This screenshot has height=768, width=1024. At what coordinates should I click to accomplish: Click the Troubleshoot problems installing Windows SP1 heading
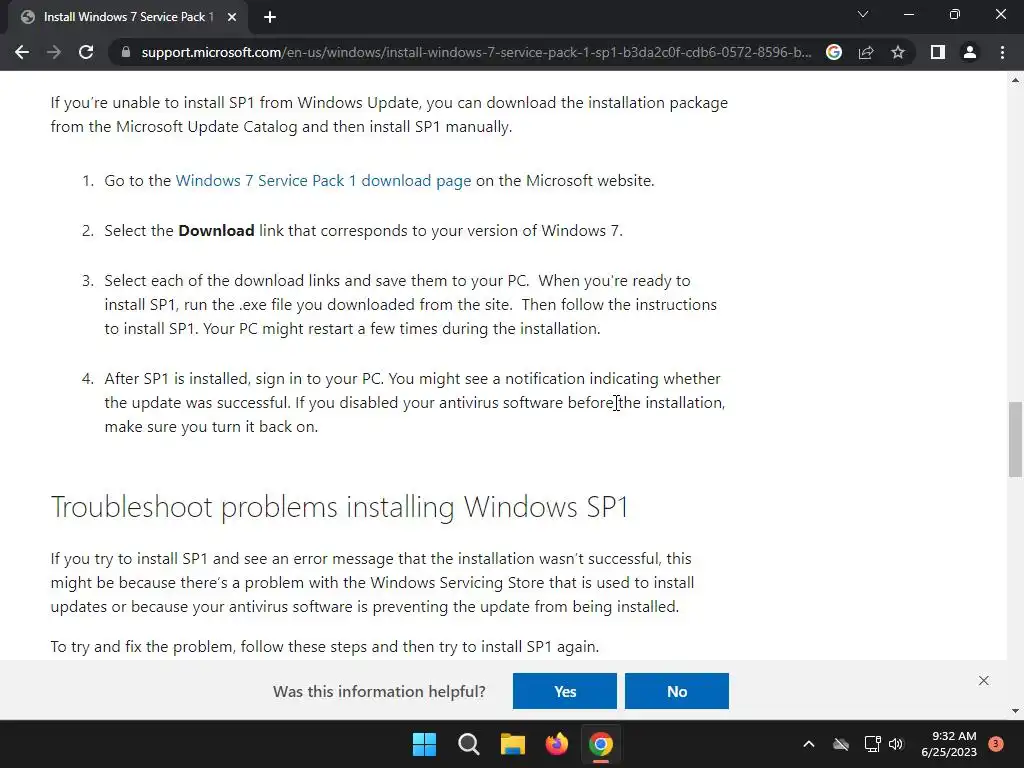pyautogui.click(x=340, y=507)
